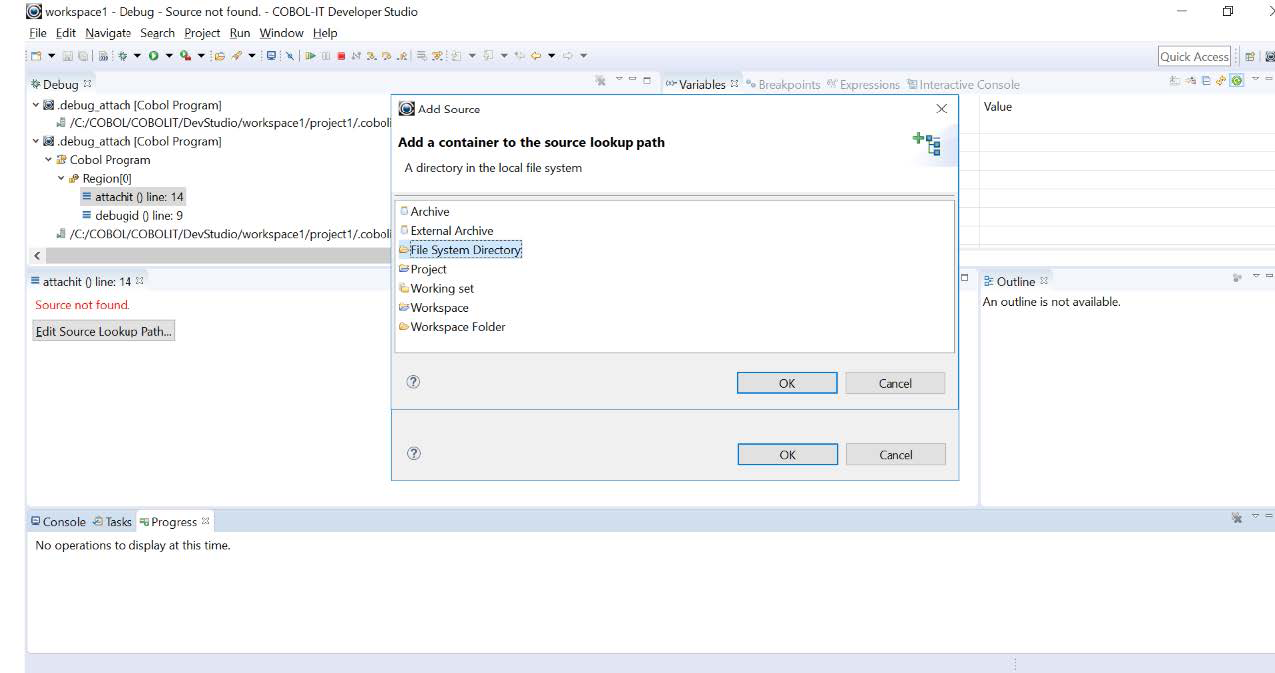The height and width of the screenshot is (673, 1275).
Task: Switch to the Expressions tab
Action: click(x=863, y=85)
